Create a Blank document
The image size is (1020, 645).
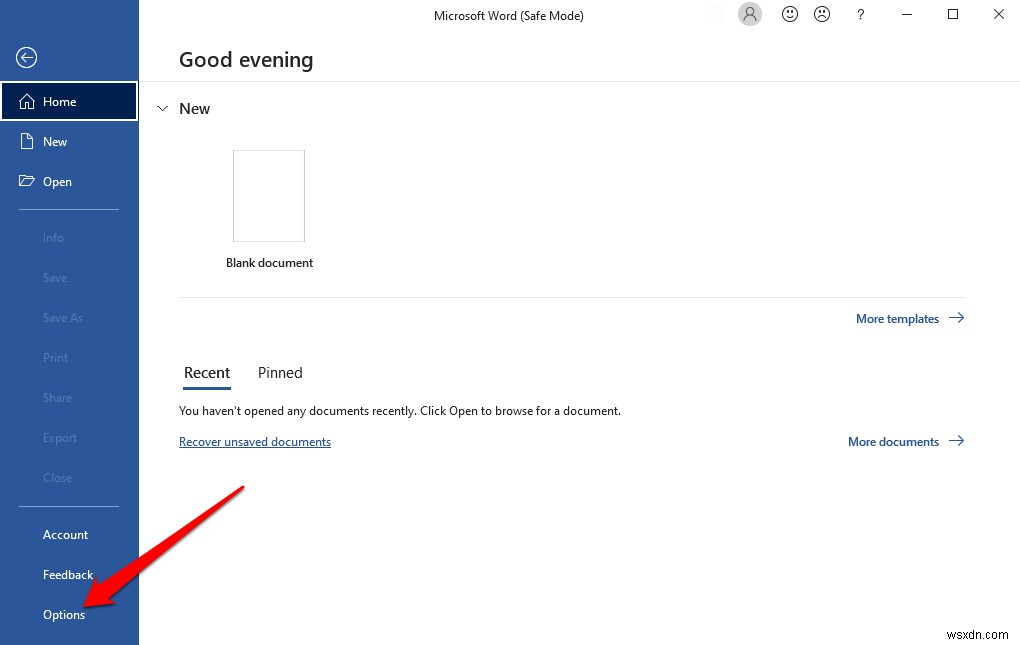coord(269,195)
